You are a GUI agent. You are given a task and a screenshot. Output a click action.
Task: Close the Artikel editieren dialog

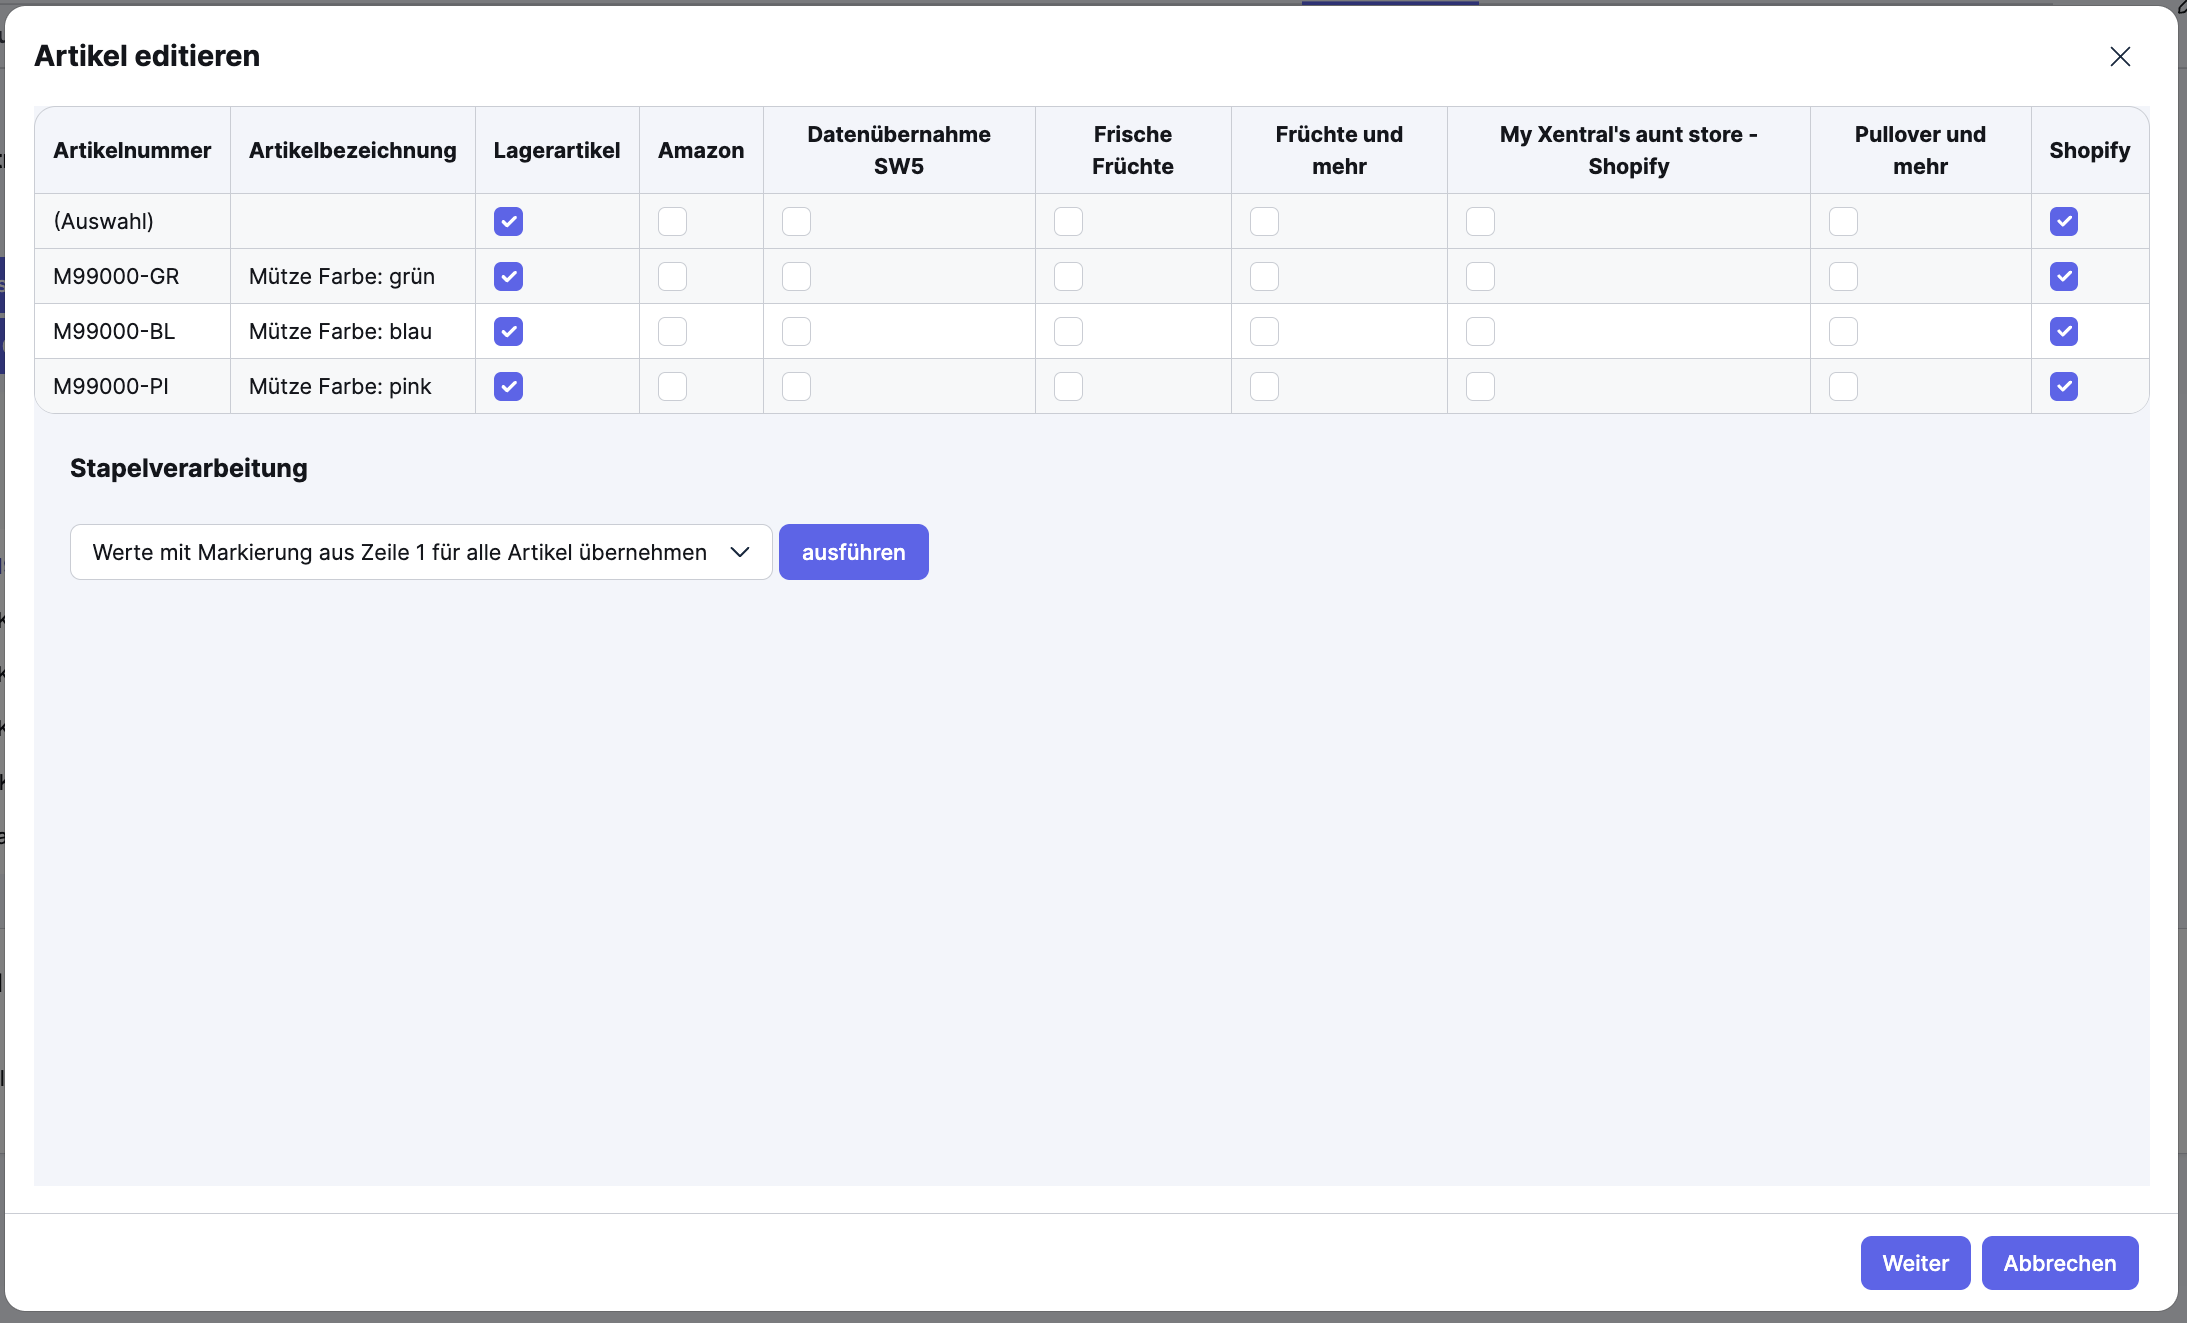(2120, 57)
